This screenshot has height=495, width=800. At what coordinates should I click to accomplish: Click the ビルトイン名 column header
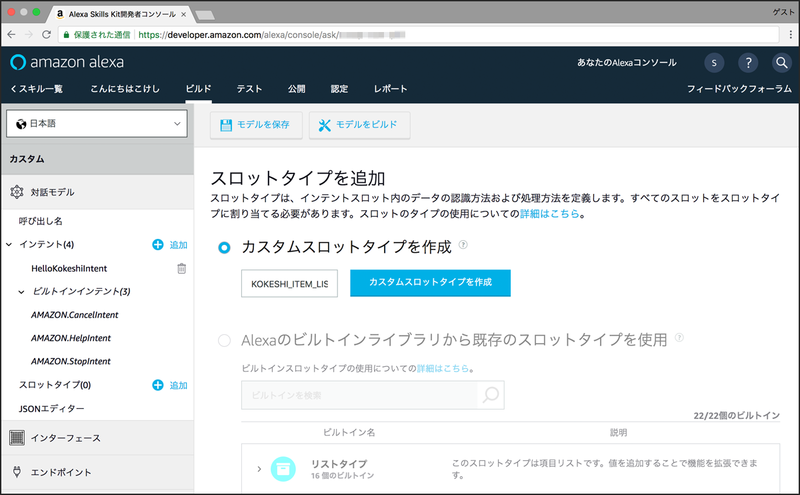pyautogui.click(x=349, y=432)
